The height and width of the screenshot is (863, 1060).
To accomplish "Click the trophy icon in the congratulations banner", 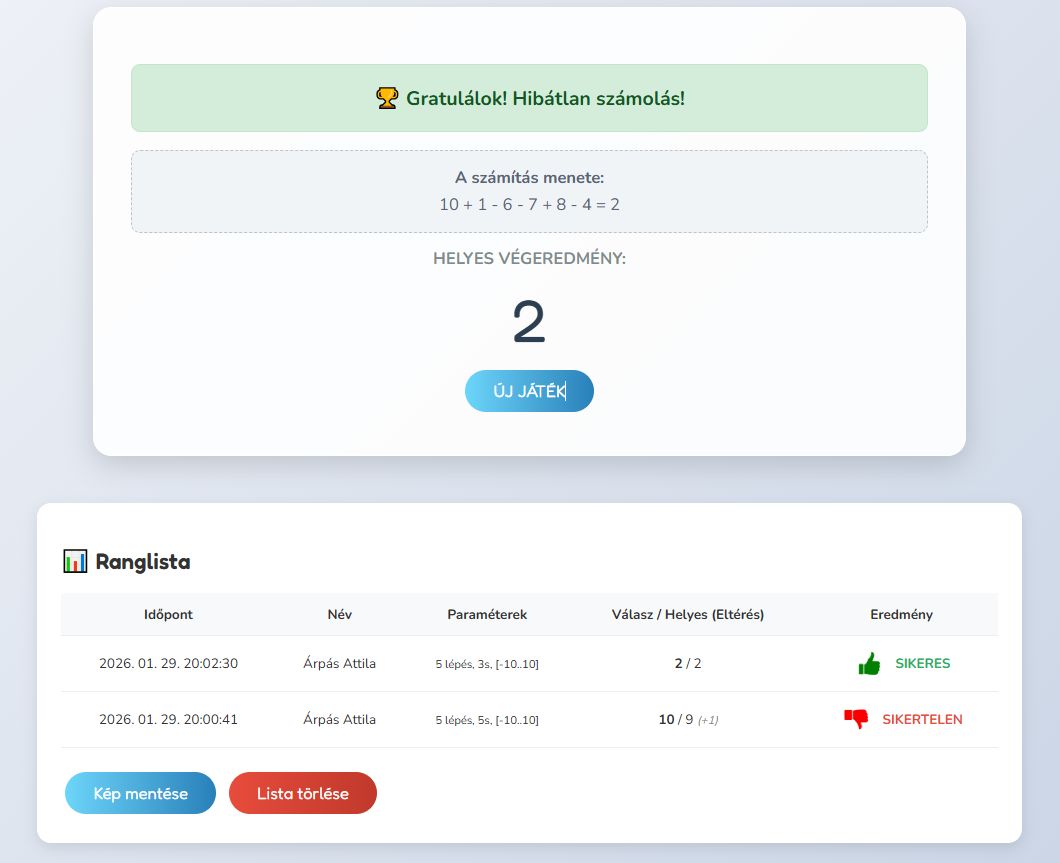I will point(387,98).
